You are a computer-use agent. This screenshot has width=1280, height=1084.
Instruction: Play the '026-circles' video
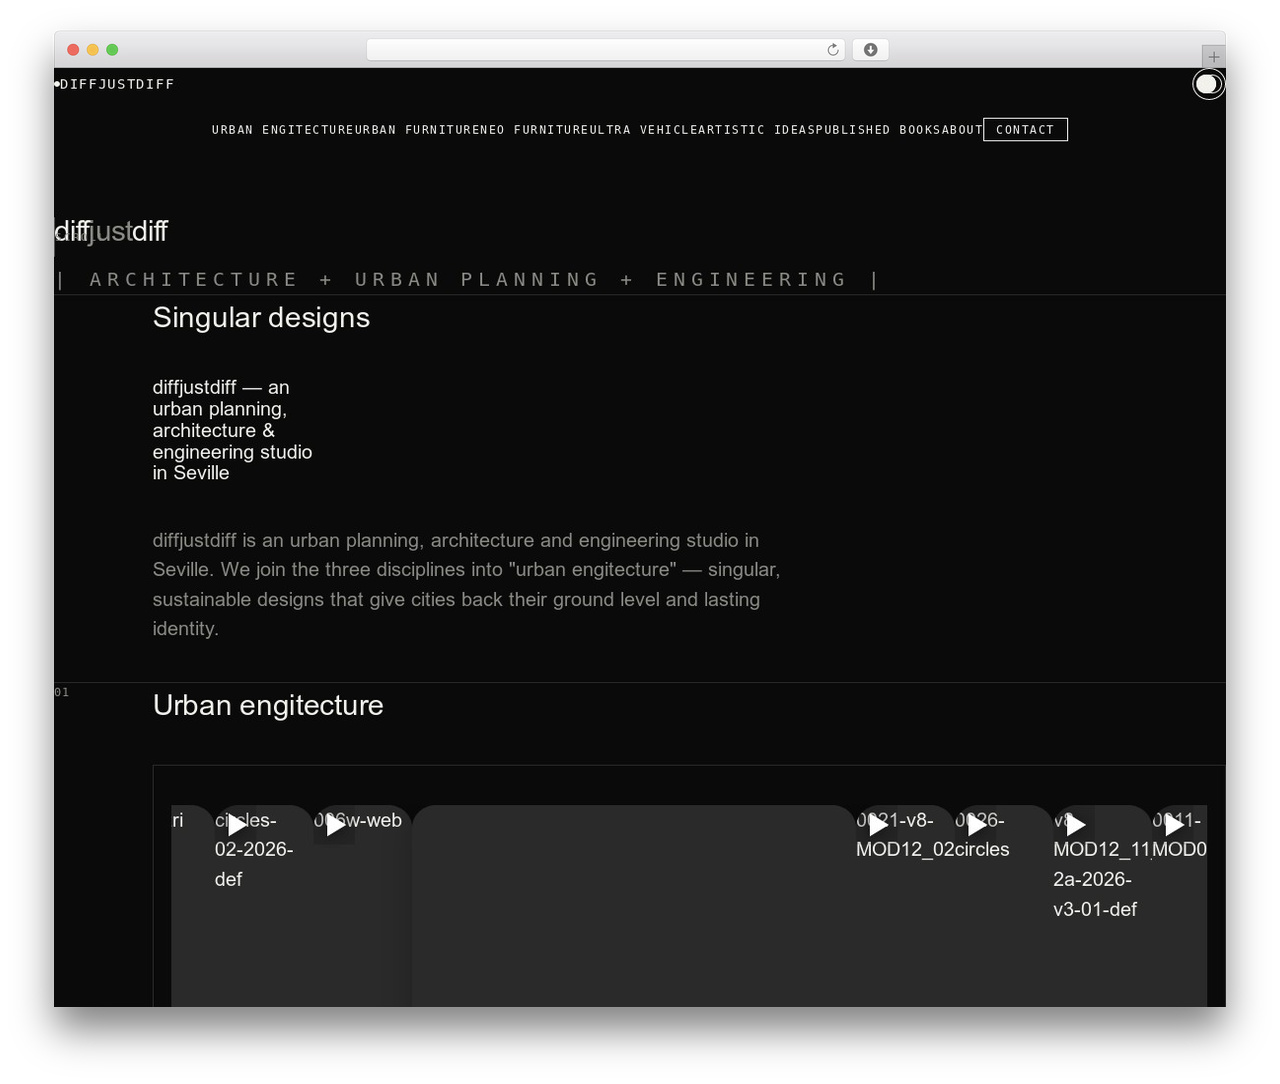click(x=976, y=825)
